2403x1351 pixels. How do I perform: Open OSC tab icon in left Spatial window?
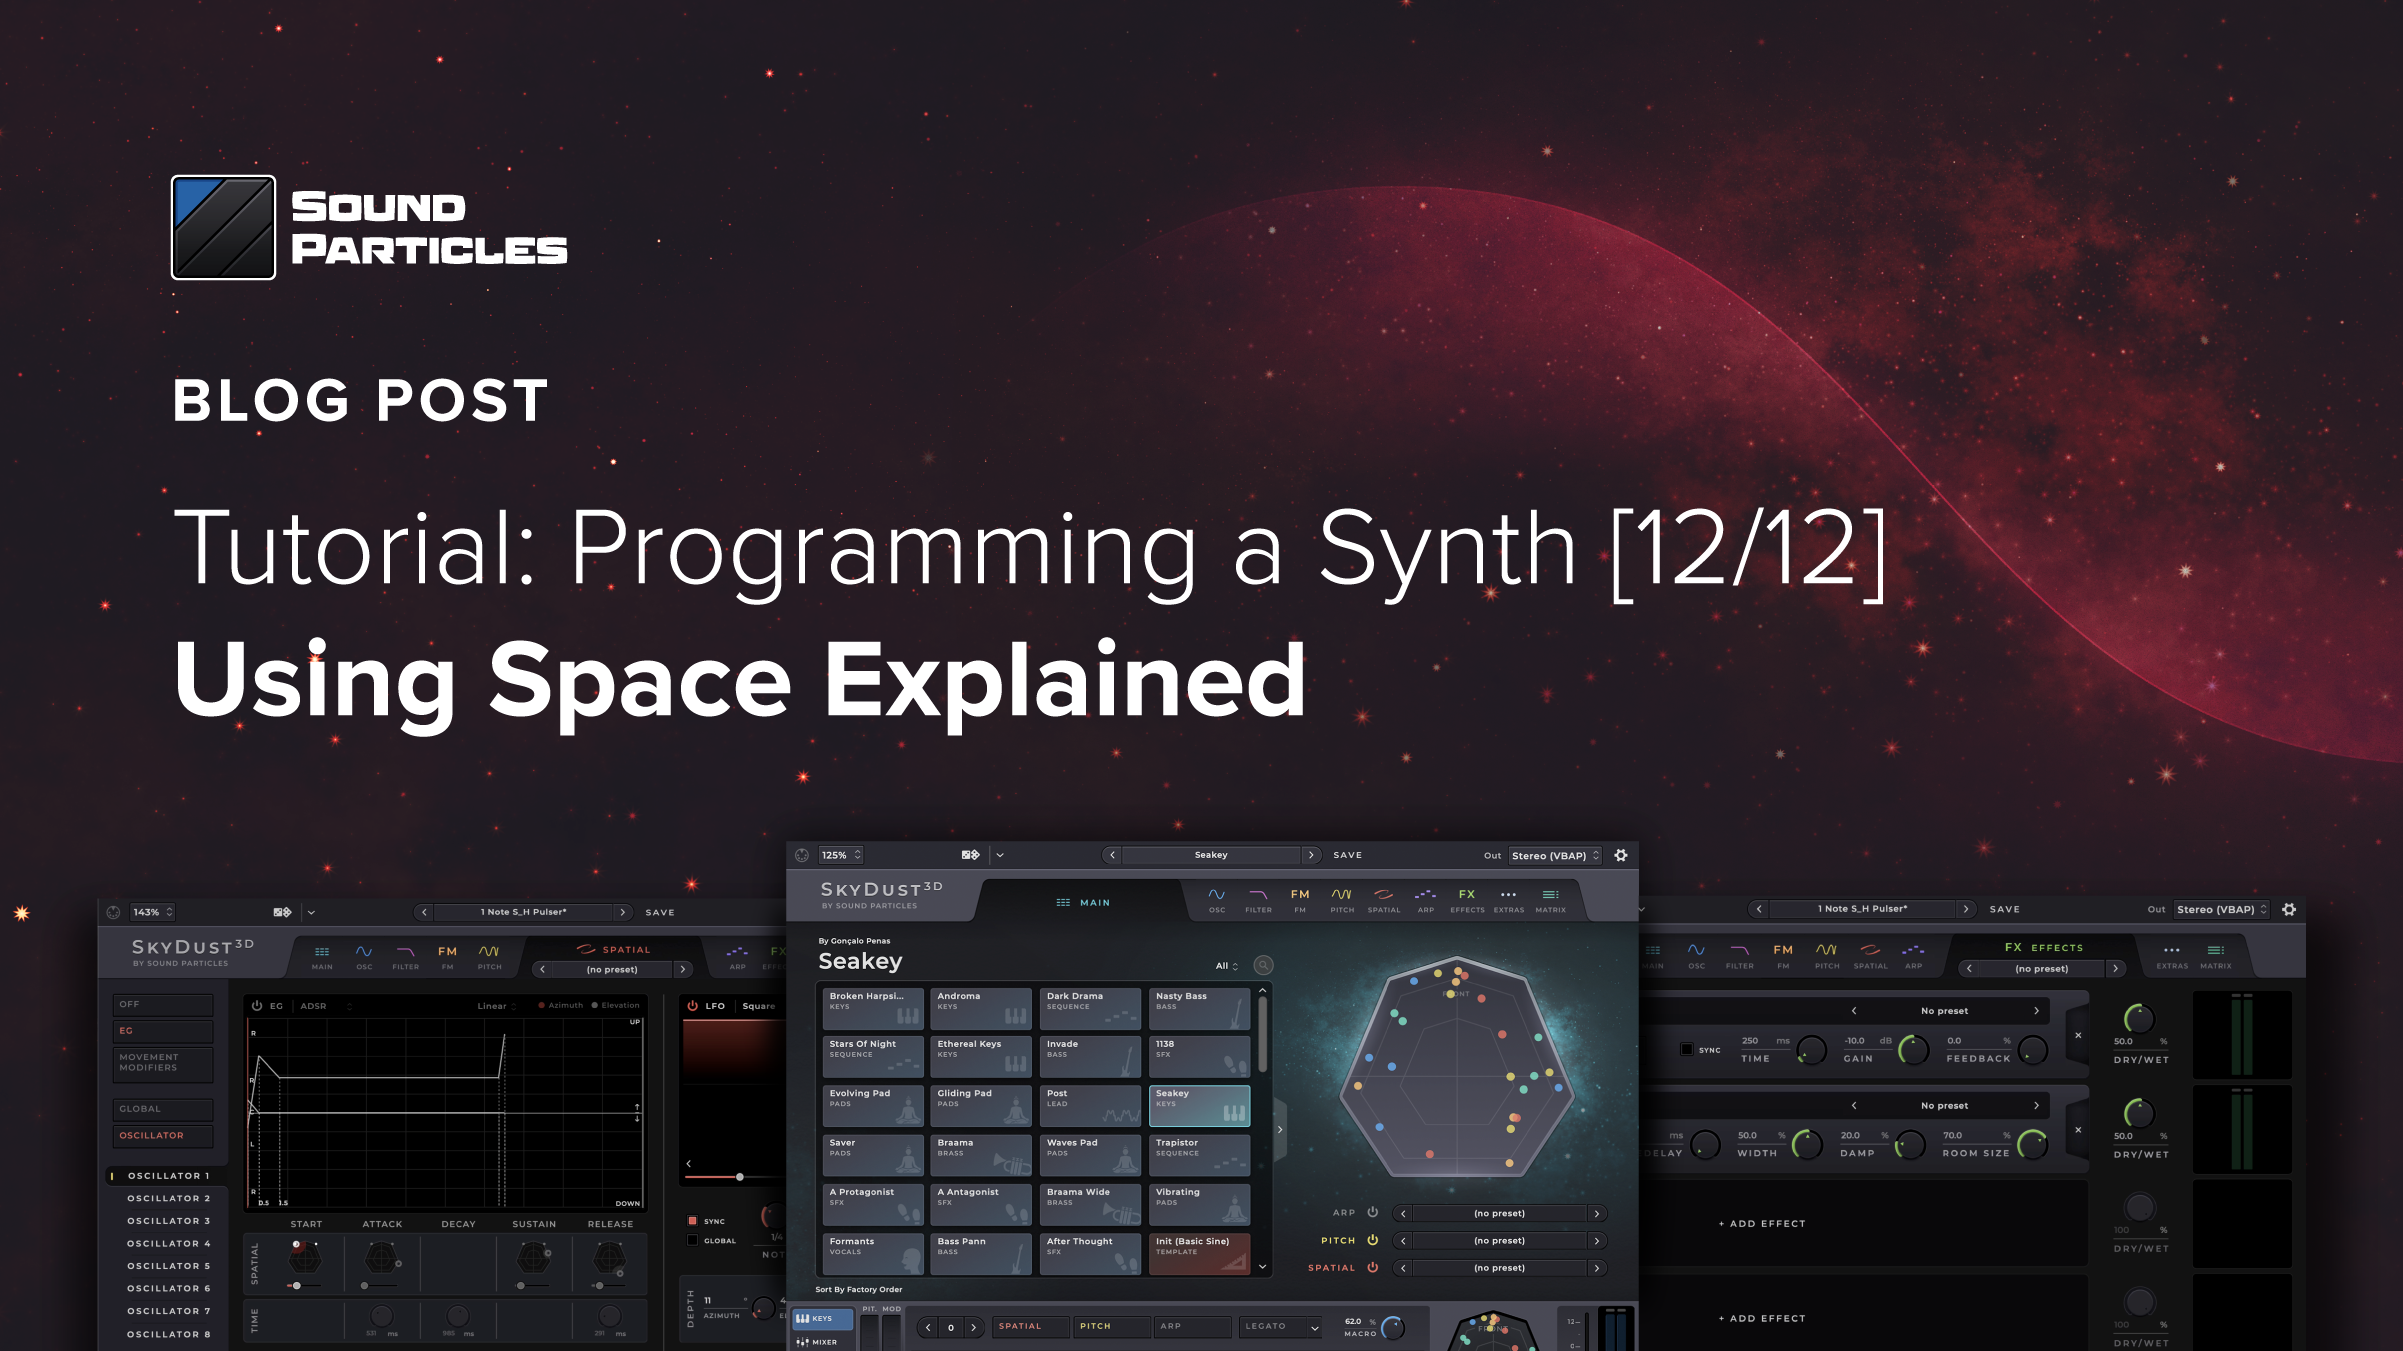[364, 956]
